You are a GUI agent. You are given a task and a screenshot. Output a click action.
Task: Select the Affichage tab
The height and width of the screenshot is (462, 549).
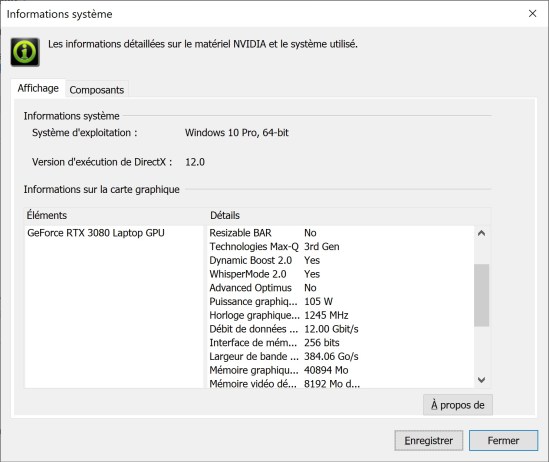(x=38, y=88)
